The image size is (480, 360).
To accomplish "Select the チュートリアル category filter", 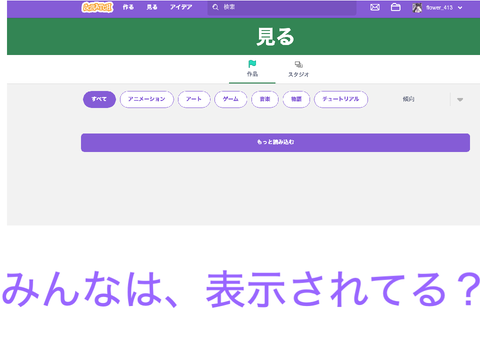I will coord(341,99).
